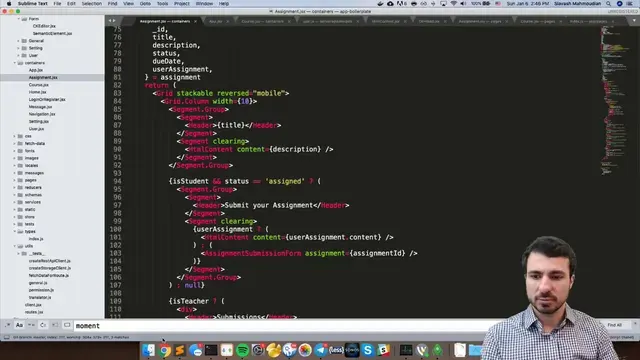Toggle regular expression search in find bar

click(8, 325)
